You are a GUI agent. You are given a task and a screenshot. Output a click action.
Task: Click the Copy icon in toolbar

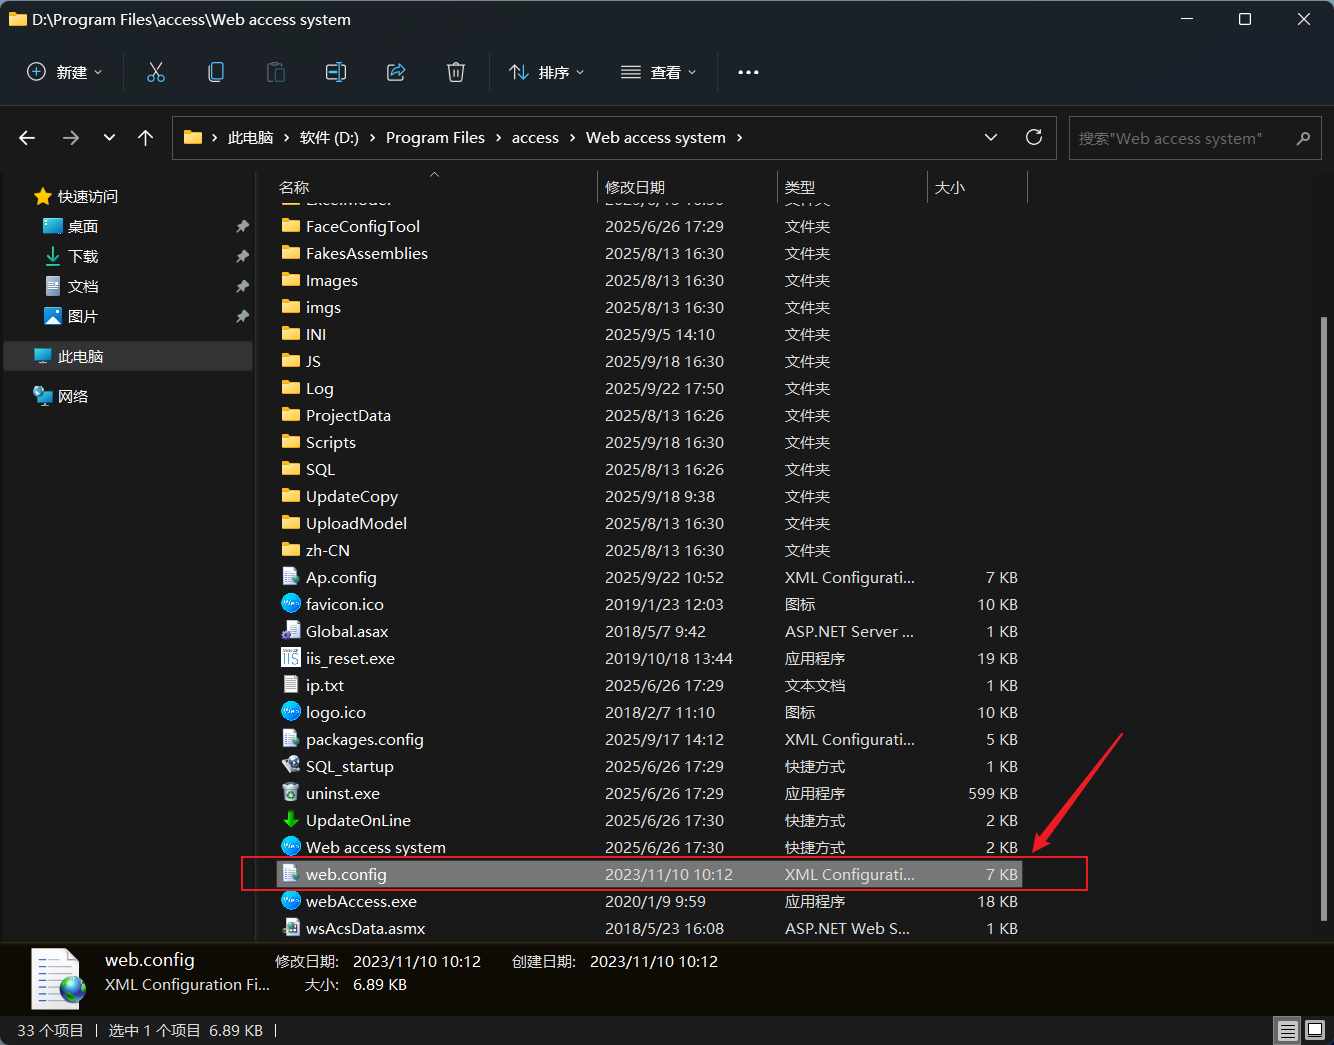tap(216, 72)
